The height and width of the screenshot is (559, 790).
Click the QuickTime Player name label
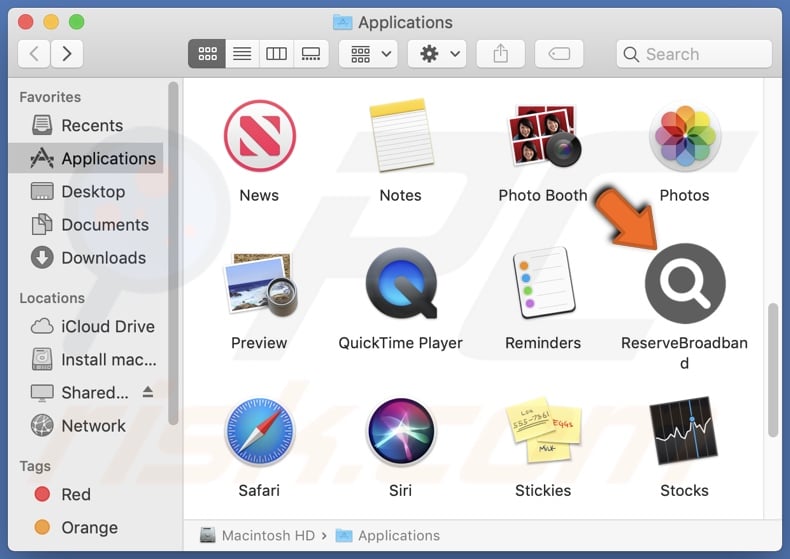click(401, 343)
